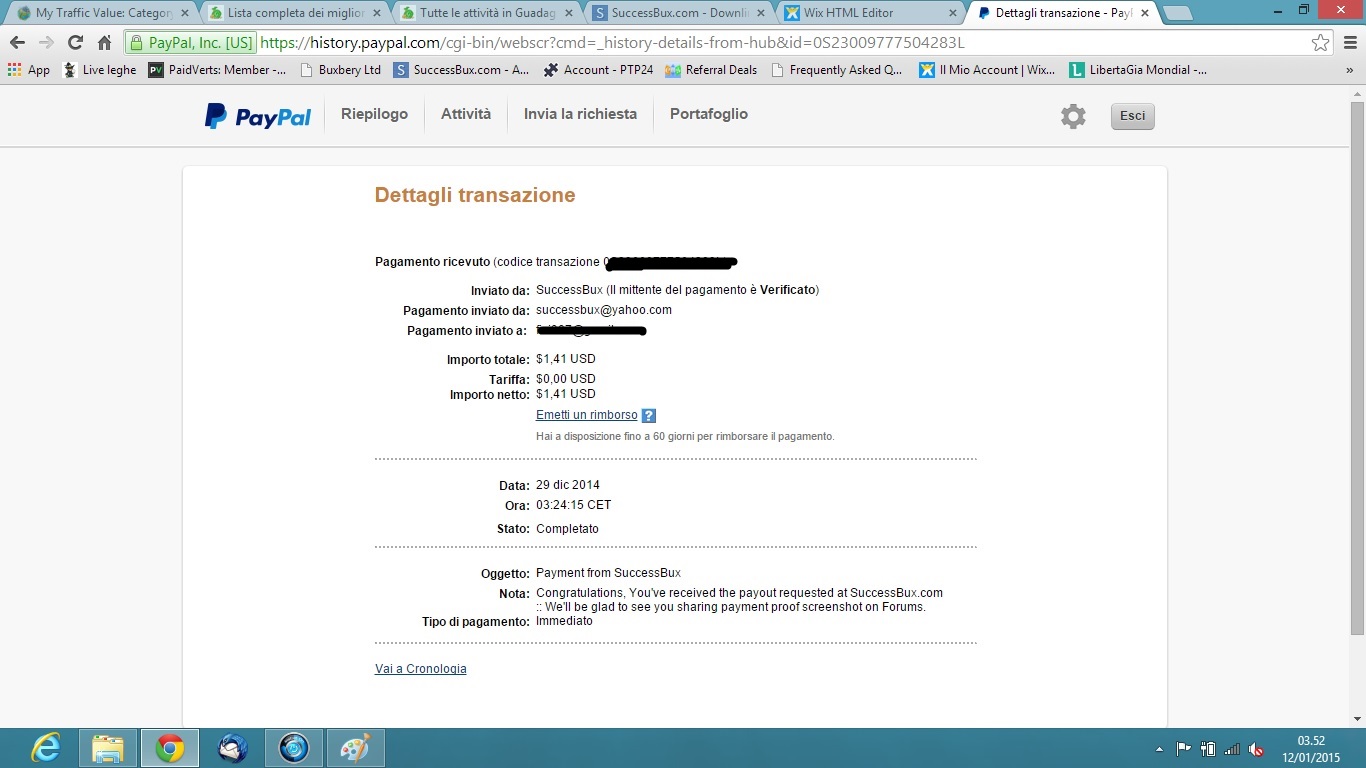
Task: Click the round blue taskbar app icon
Action: (294, 748)
